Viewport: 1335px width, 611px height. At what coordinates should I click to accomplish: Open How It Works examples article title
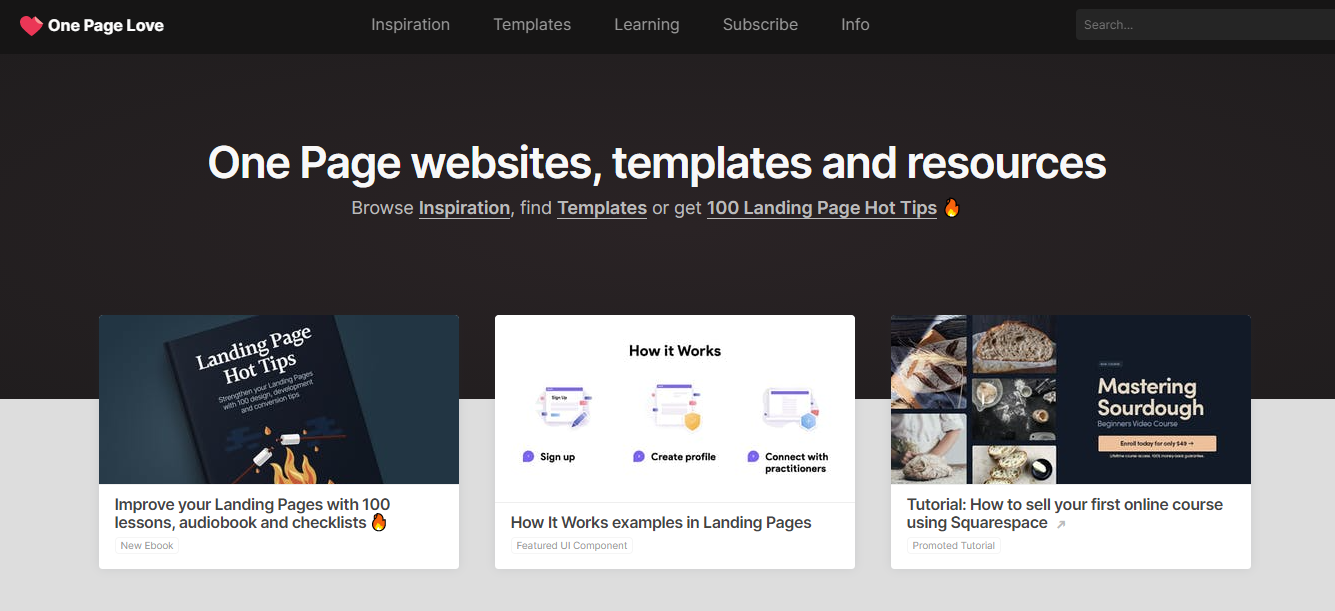click(661, 522)
